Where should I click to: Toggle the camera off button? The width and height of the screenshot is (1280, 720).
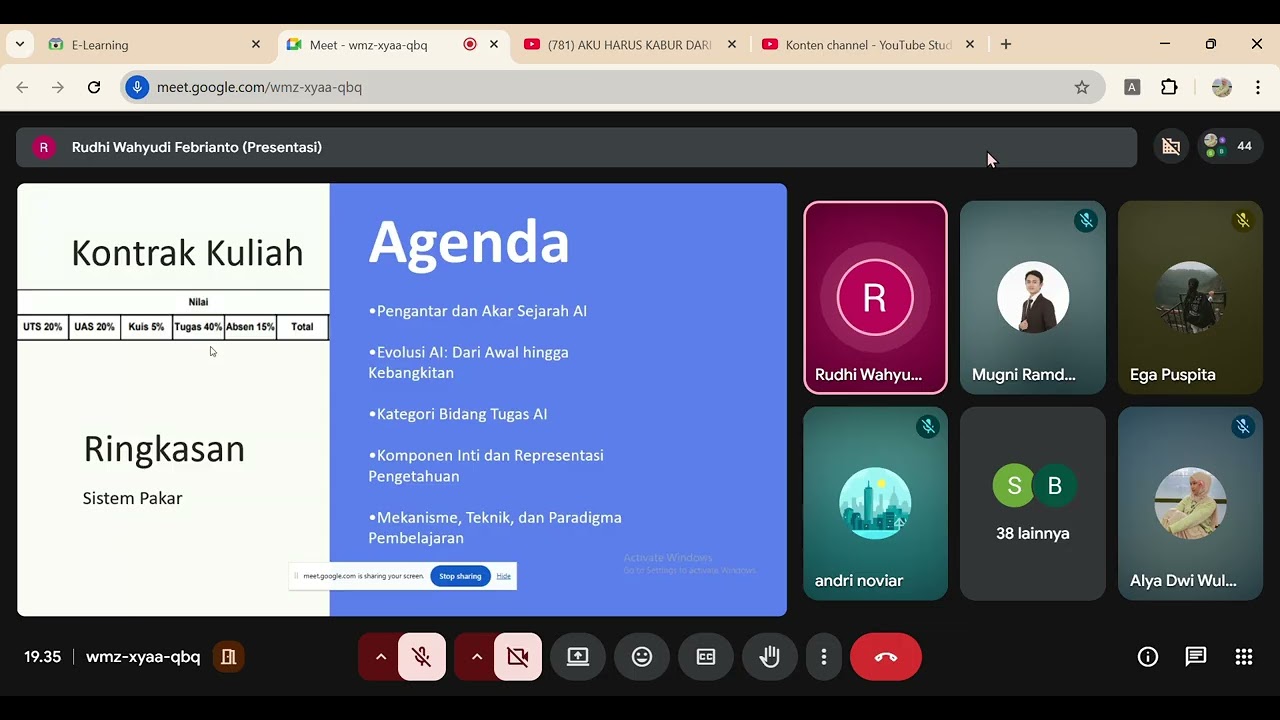coord(518,657)
